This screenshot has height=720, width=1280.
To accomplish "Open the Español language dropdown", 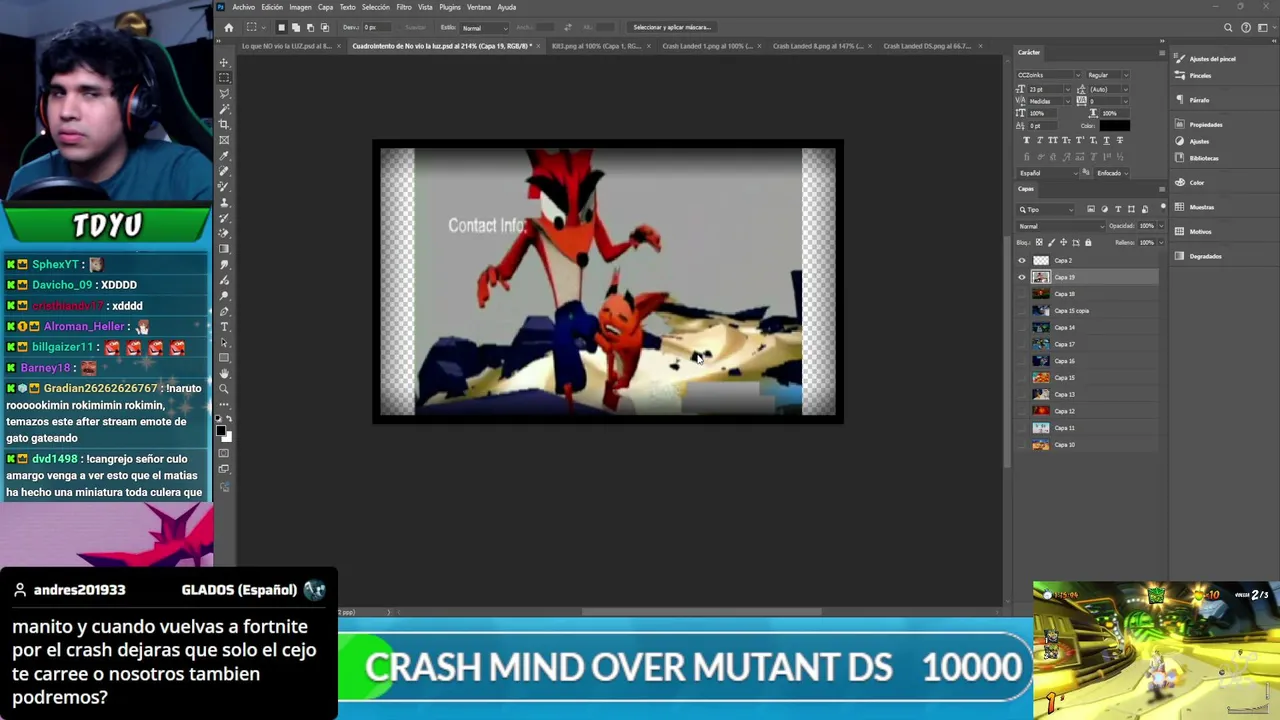I will coord(1049,173).
